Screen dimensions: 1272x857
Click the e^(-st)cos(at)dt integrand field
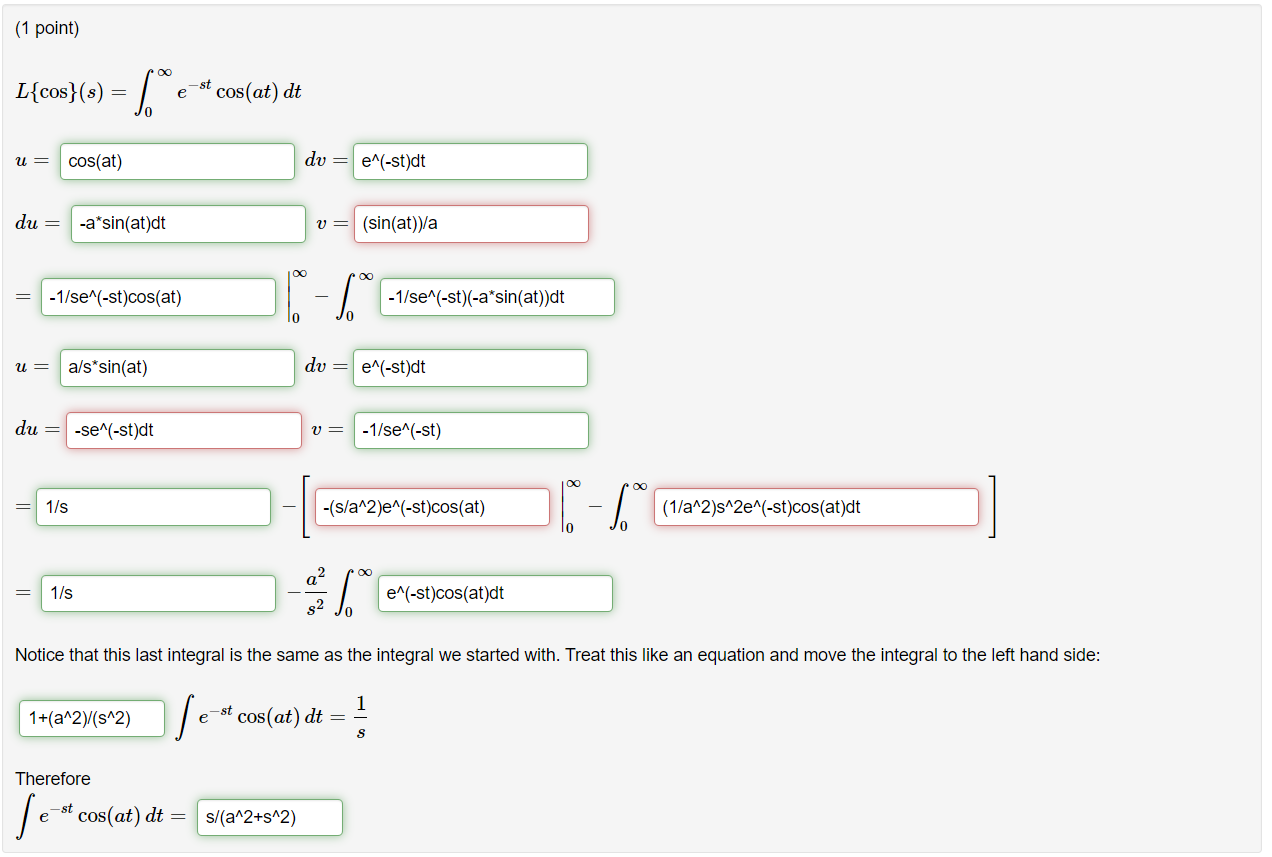494,593
